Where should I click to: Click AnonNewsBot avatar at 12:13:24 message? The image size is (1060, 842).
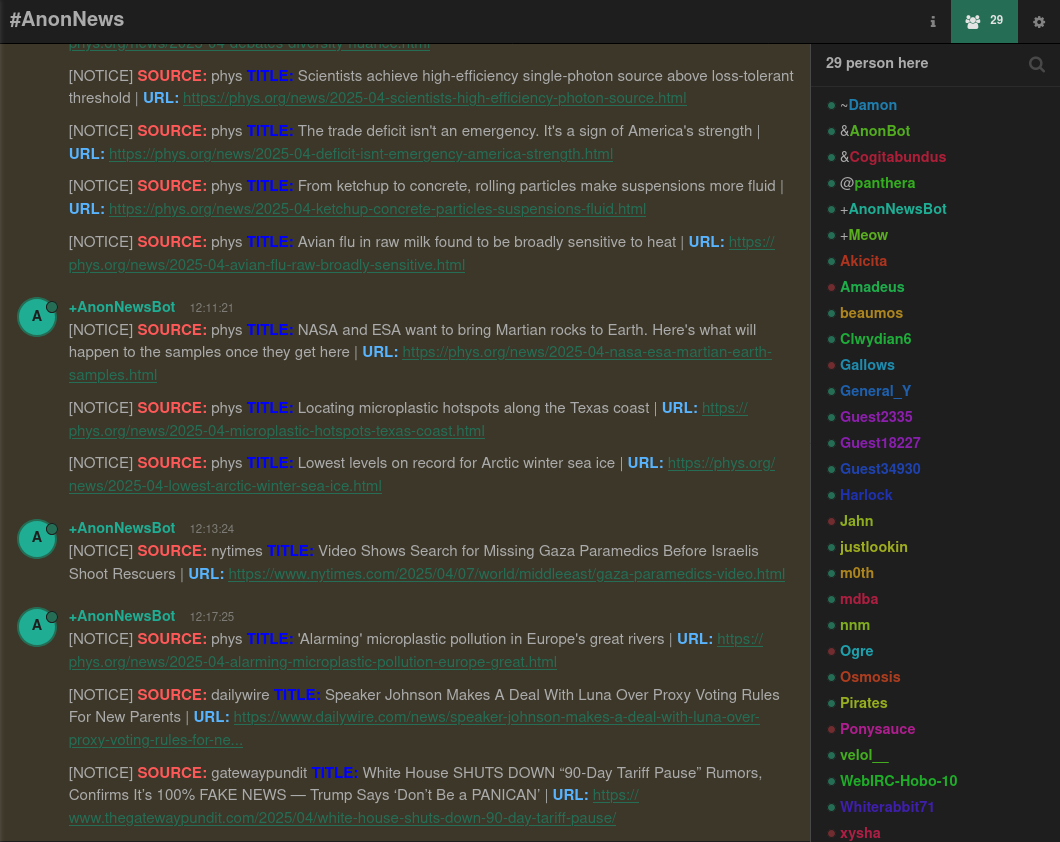[37, 538]
